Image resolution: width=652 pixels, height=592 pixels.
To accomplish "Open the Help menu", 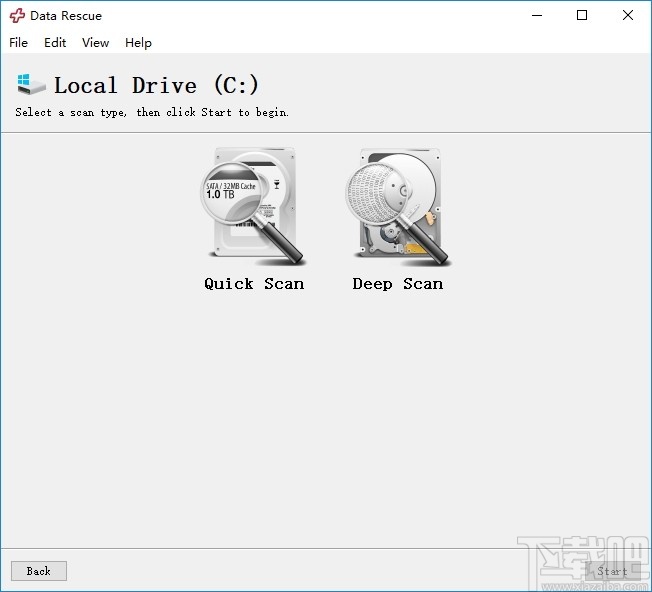I will 138,42.
